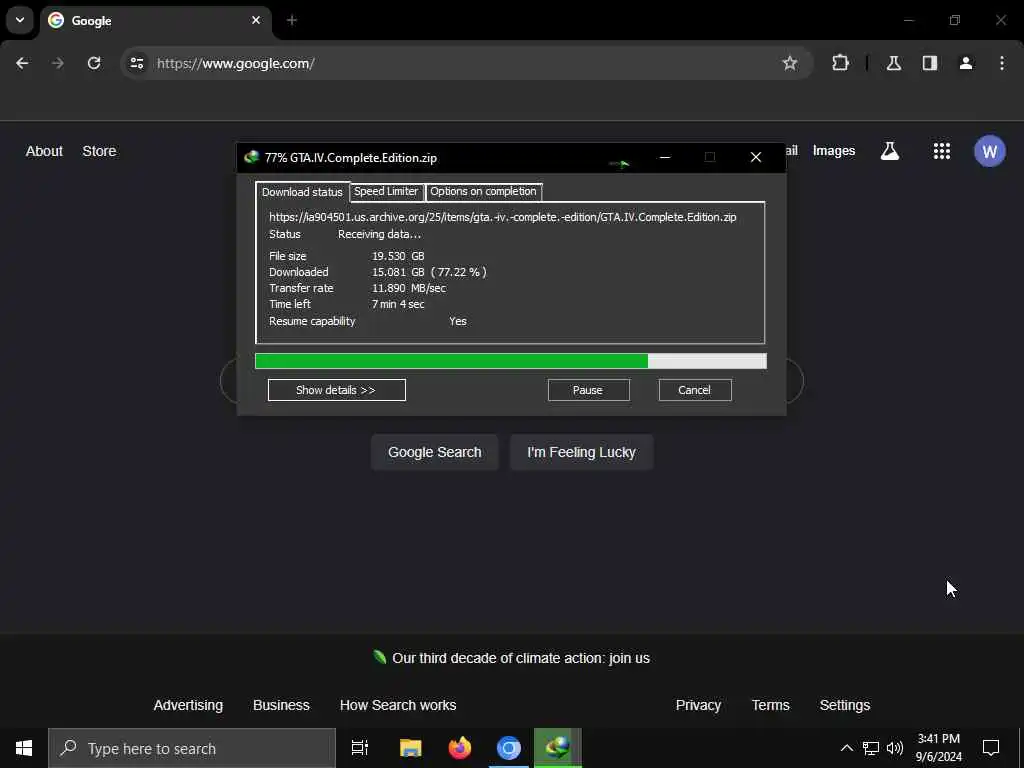Cancel the GTA IV download
The image size is (1024, 768).
pyautogui.click(x=695, y=390)
